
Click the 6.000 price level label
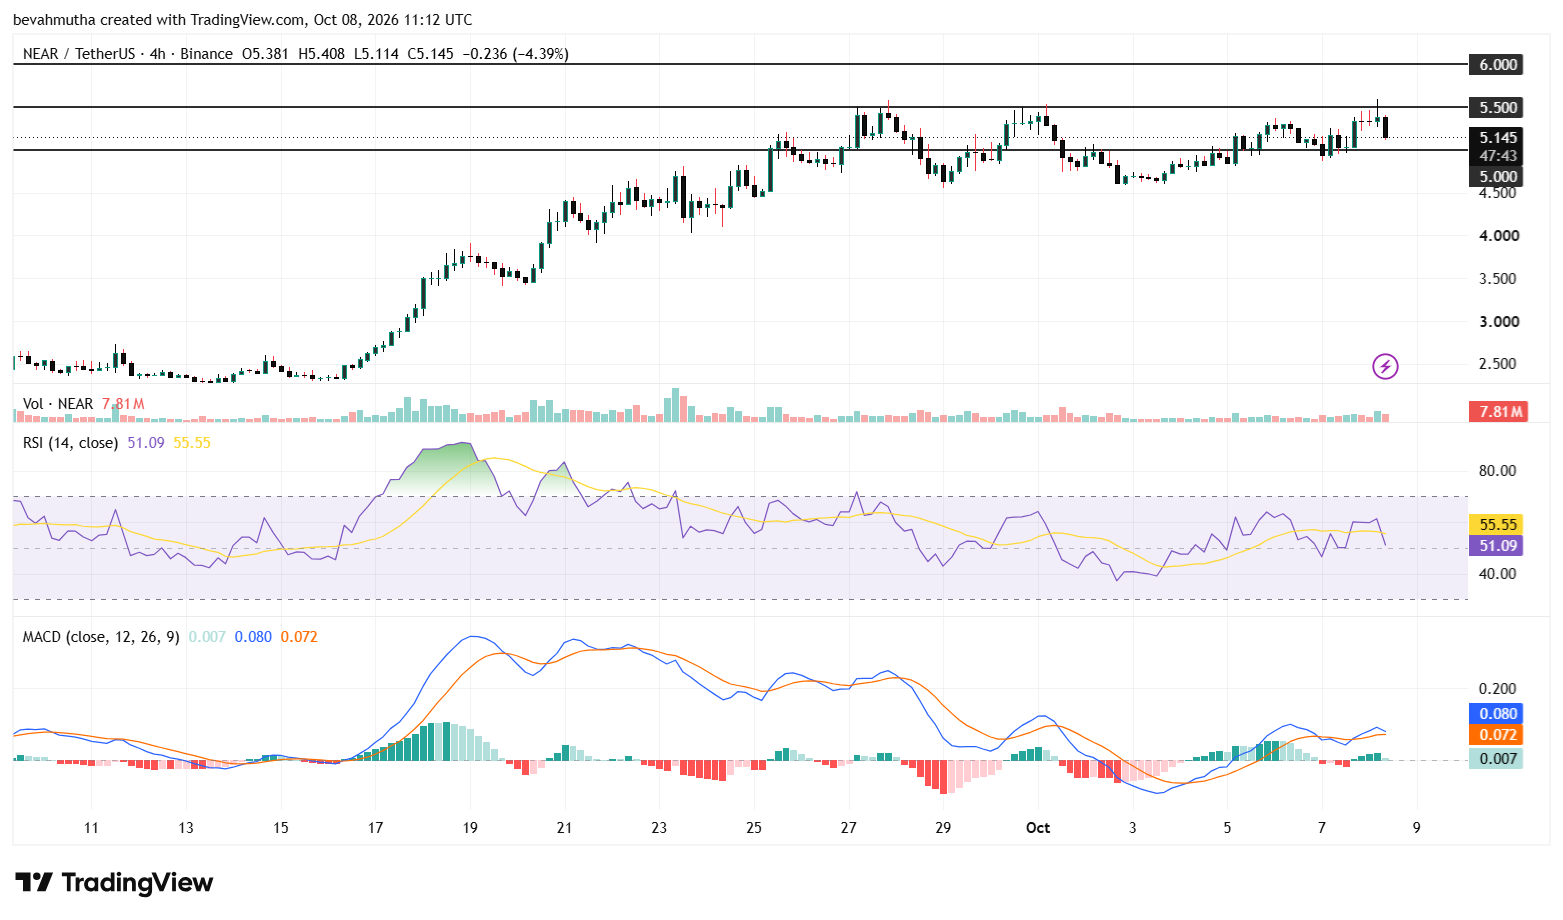[x=1498, y=65]
